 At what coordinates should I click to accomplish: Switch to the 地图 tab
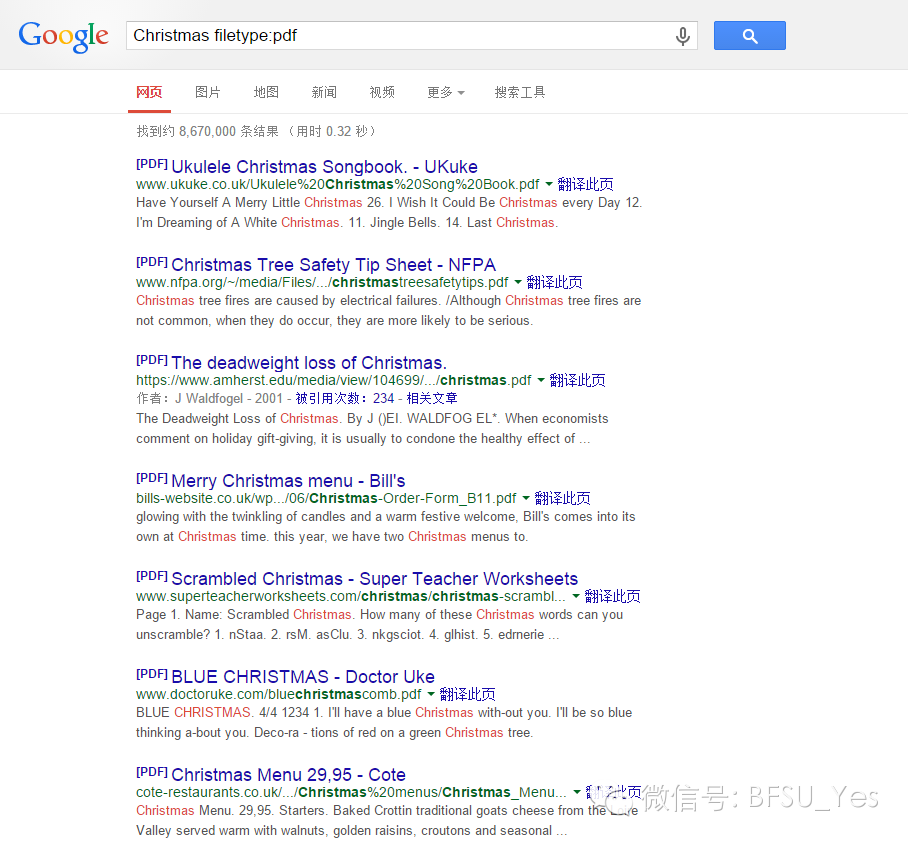tap(266, 92)
